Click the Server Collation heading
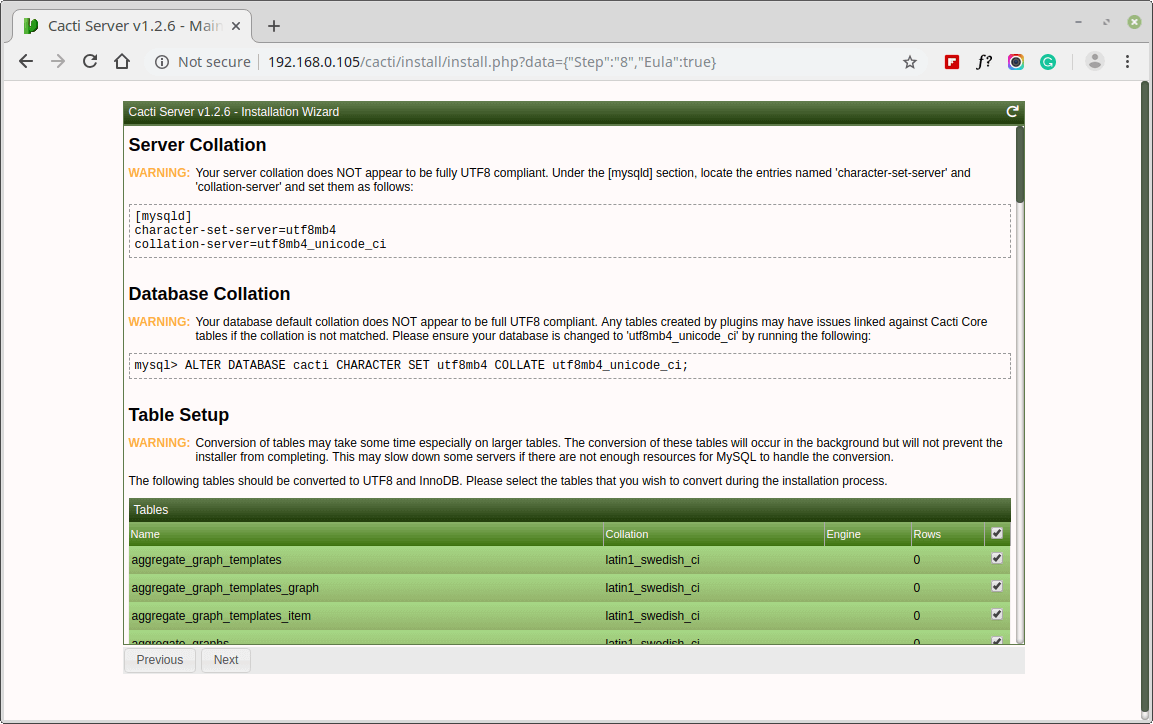1153x724 pixels. [x=197, y=145]
